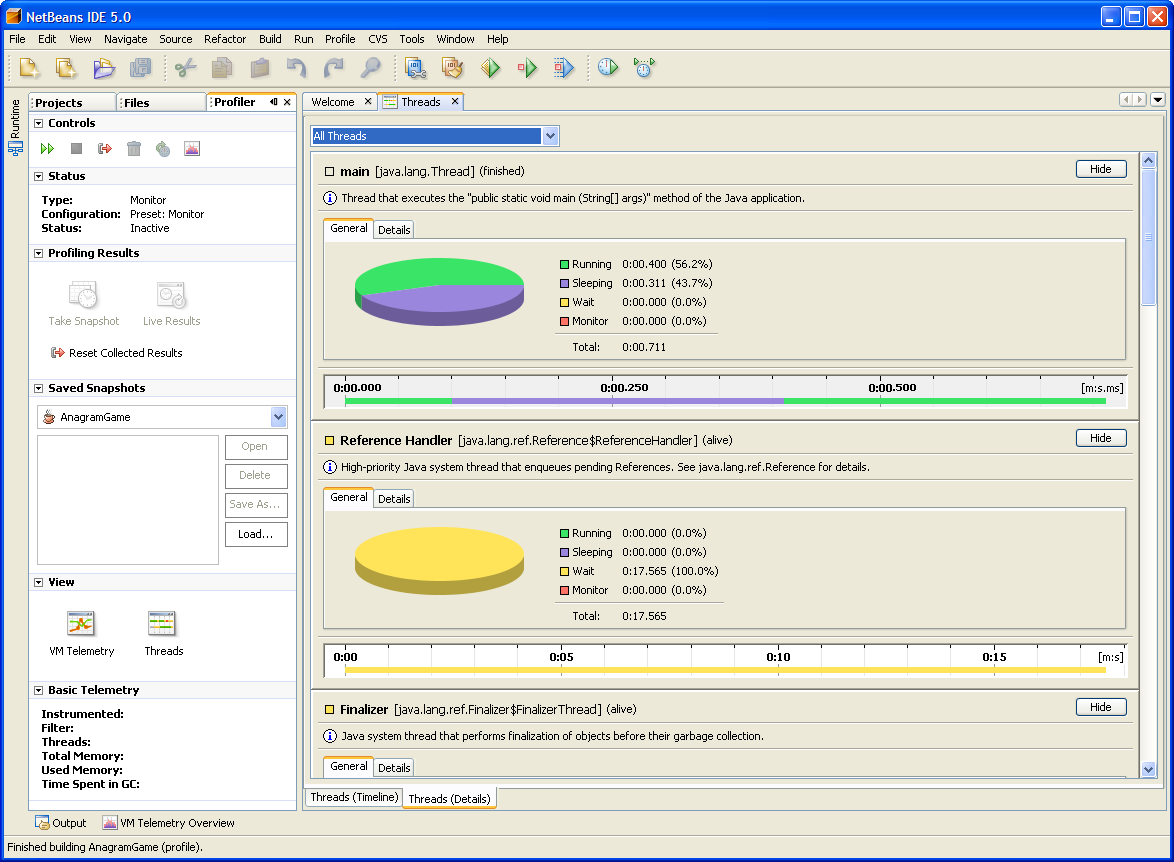The height and width of the screenshot is (862, 1174).
Task: Click the VM Telemetry graph icon in Controls
Action: (x=192, y=149)
